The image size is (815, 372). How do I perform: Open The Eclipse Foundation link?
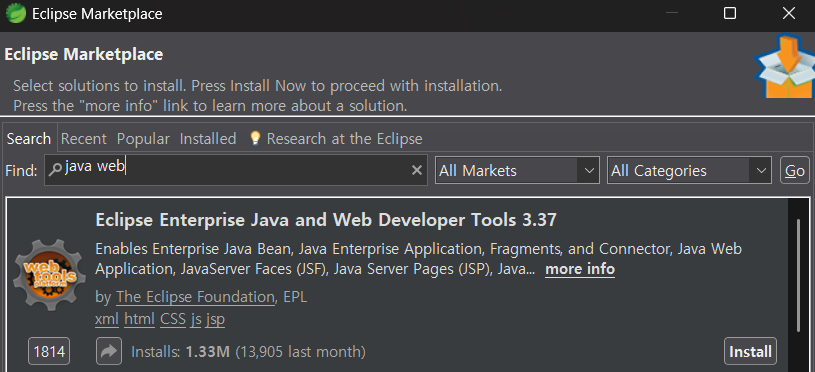point(195,297)
